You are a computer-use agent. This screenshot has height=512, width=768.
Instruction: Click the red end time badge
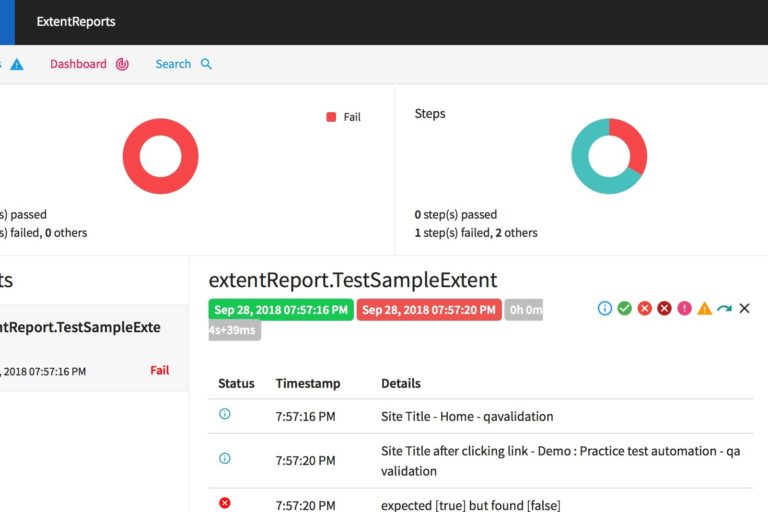point(429,310)
